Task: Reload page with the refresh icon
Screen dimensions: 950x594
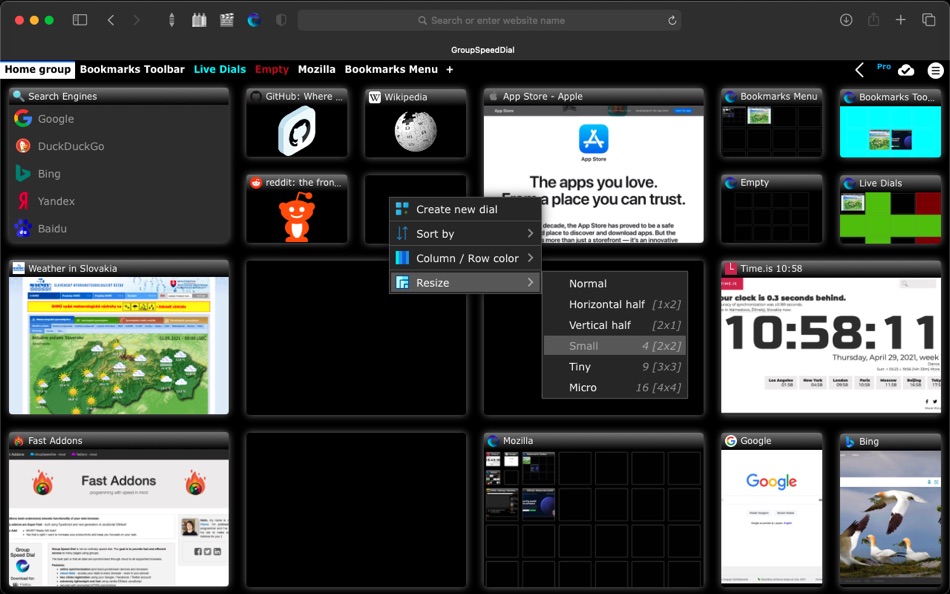Action: click(x=672, y=21)
